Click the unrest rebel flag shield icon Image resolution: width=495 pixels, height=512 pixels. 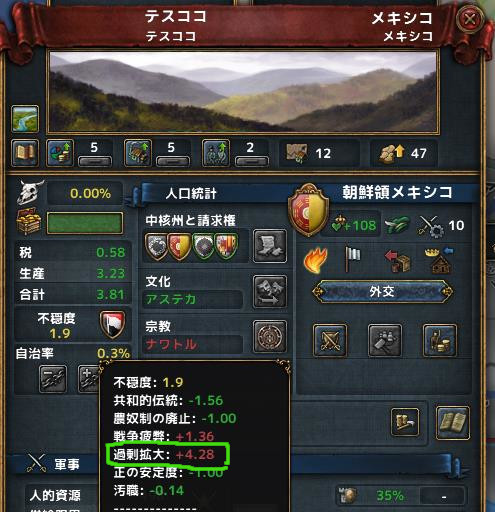coord(113,324)
